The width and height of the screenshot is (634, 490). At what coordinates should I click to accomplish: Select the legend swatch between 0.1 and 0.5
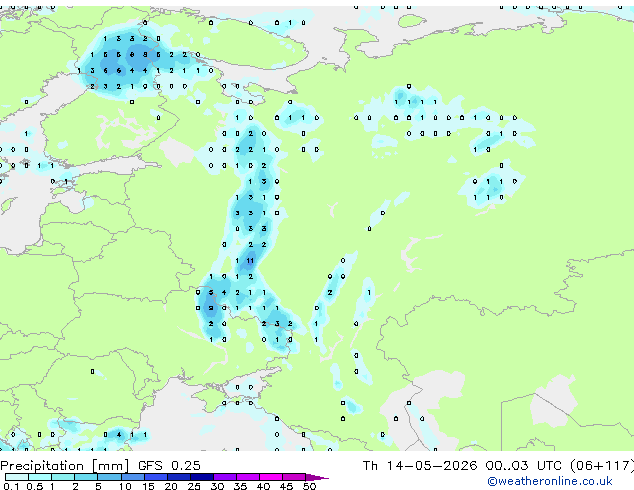17,477
